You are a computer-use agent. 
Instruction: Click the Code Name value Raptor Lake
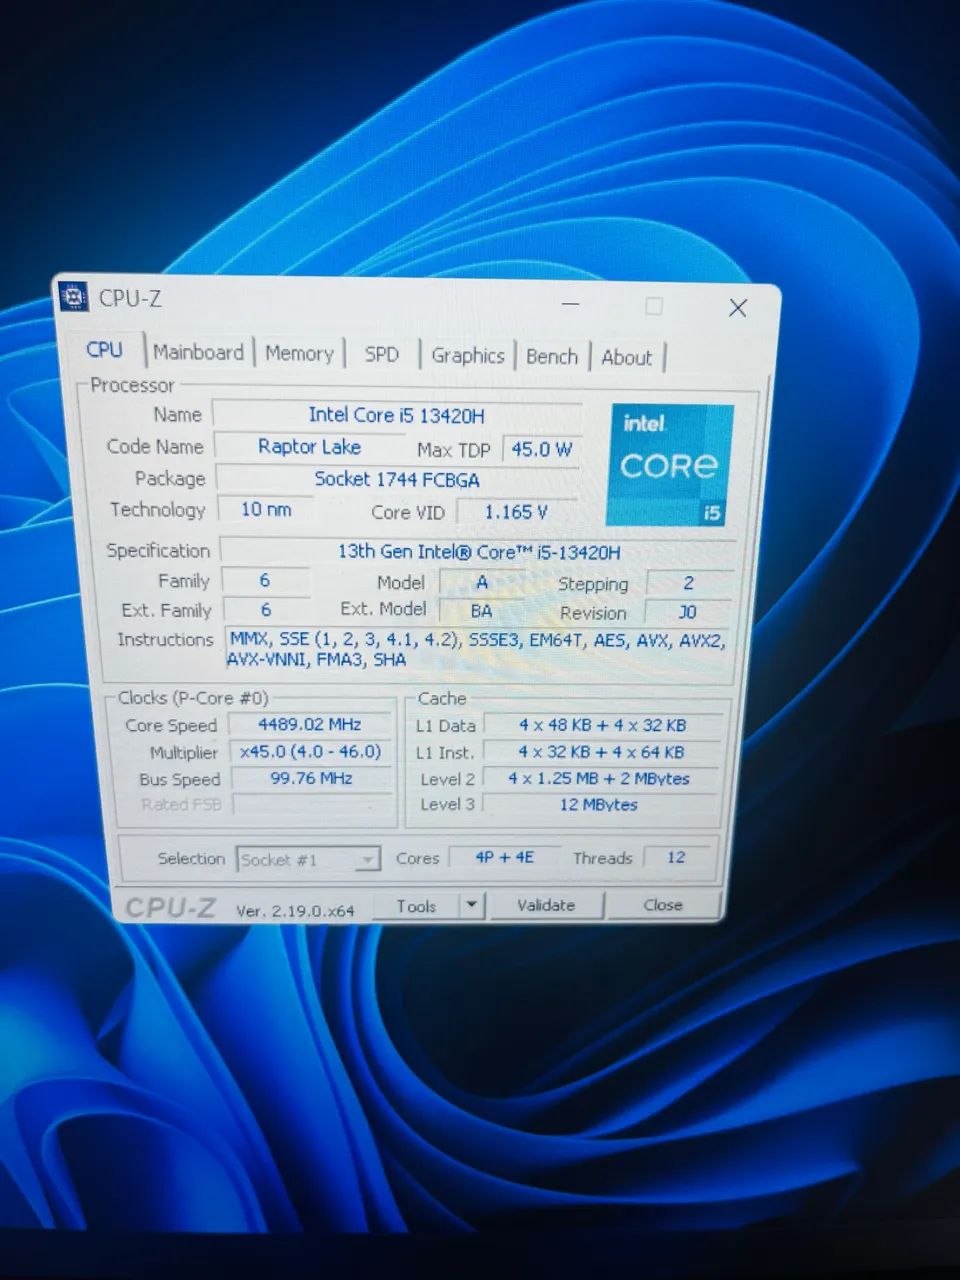coord(309,447)
